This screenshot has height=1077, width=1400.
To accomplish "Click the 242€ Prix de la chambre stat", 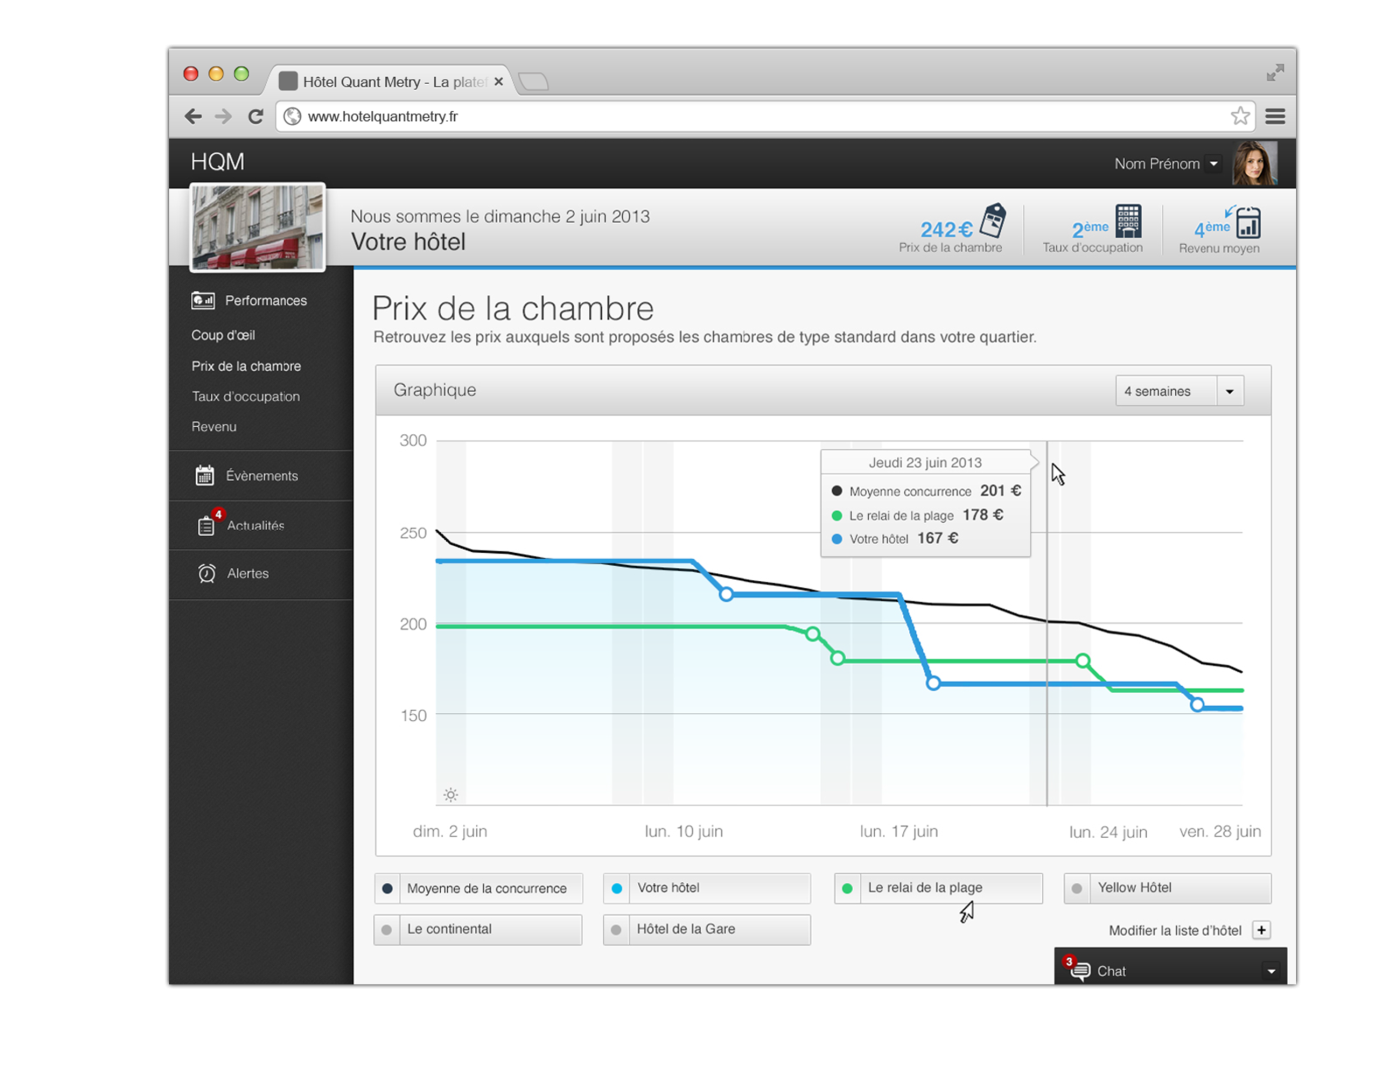I will click(x=952, y=229).
